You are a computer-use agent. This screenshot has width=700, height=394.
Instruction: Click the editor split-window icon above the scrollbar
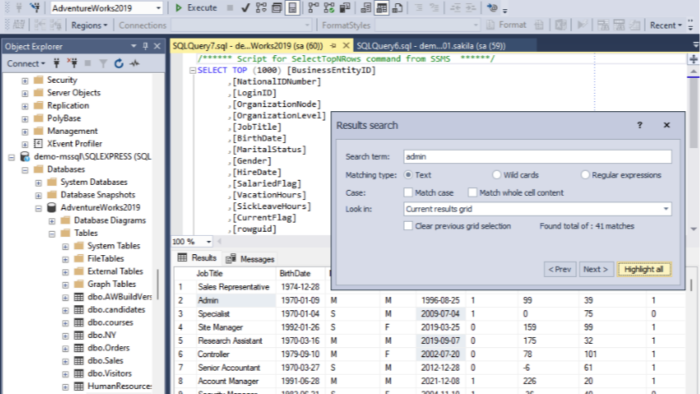coord(693,59)
